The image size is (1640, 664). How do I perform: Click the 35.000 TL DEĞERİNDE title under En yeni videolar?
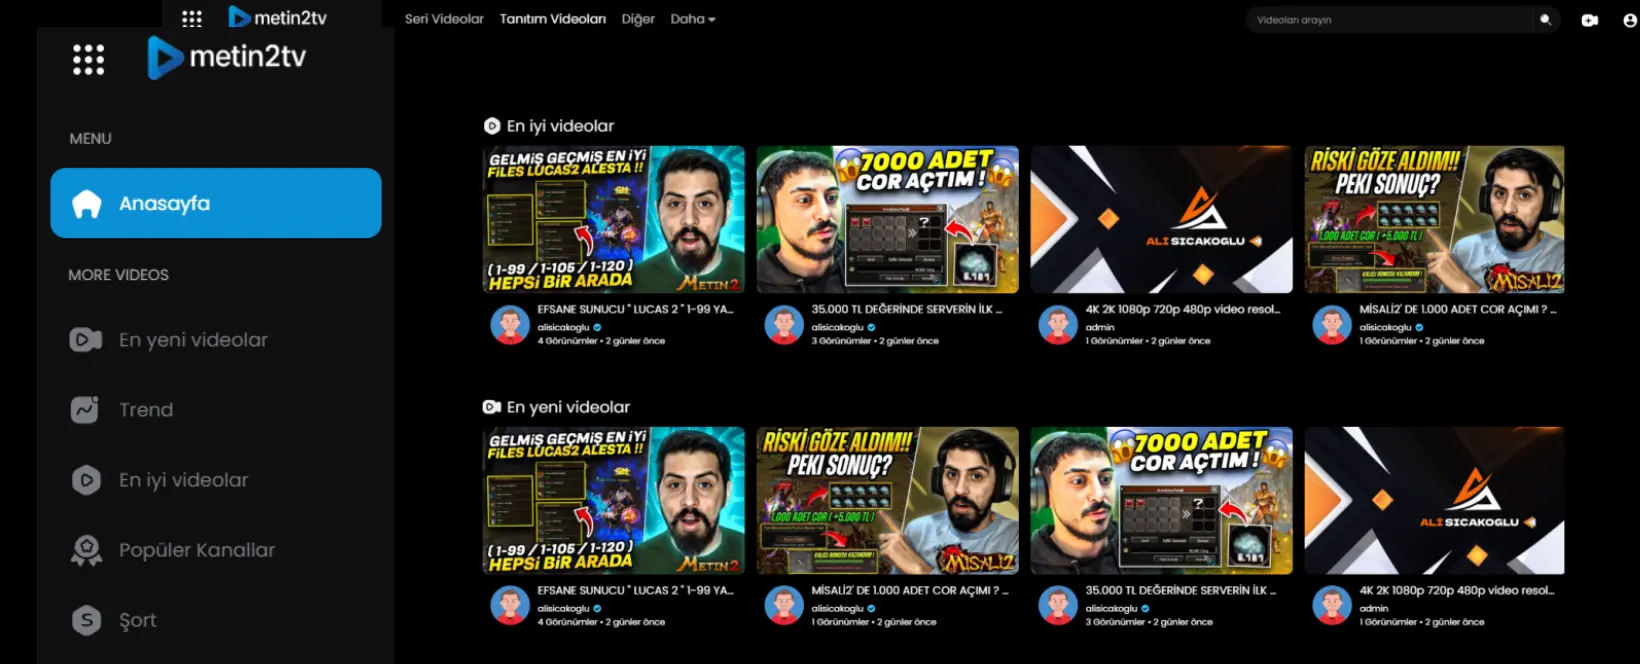click(1181, 591)
